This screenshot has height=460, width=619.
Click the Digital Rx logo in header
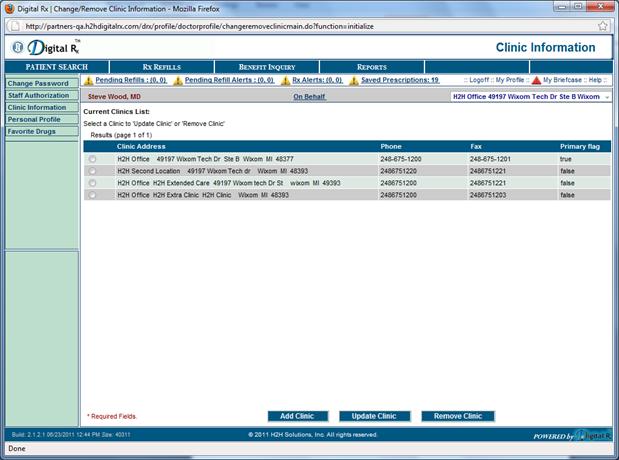tap(44, 47)
